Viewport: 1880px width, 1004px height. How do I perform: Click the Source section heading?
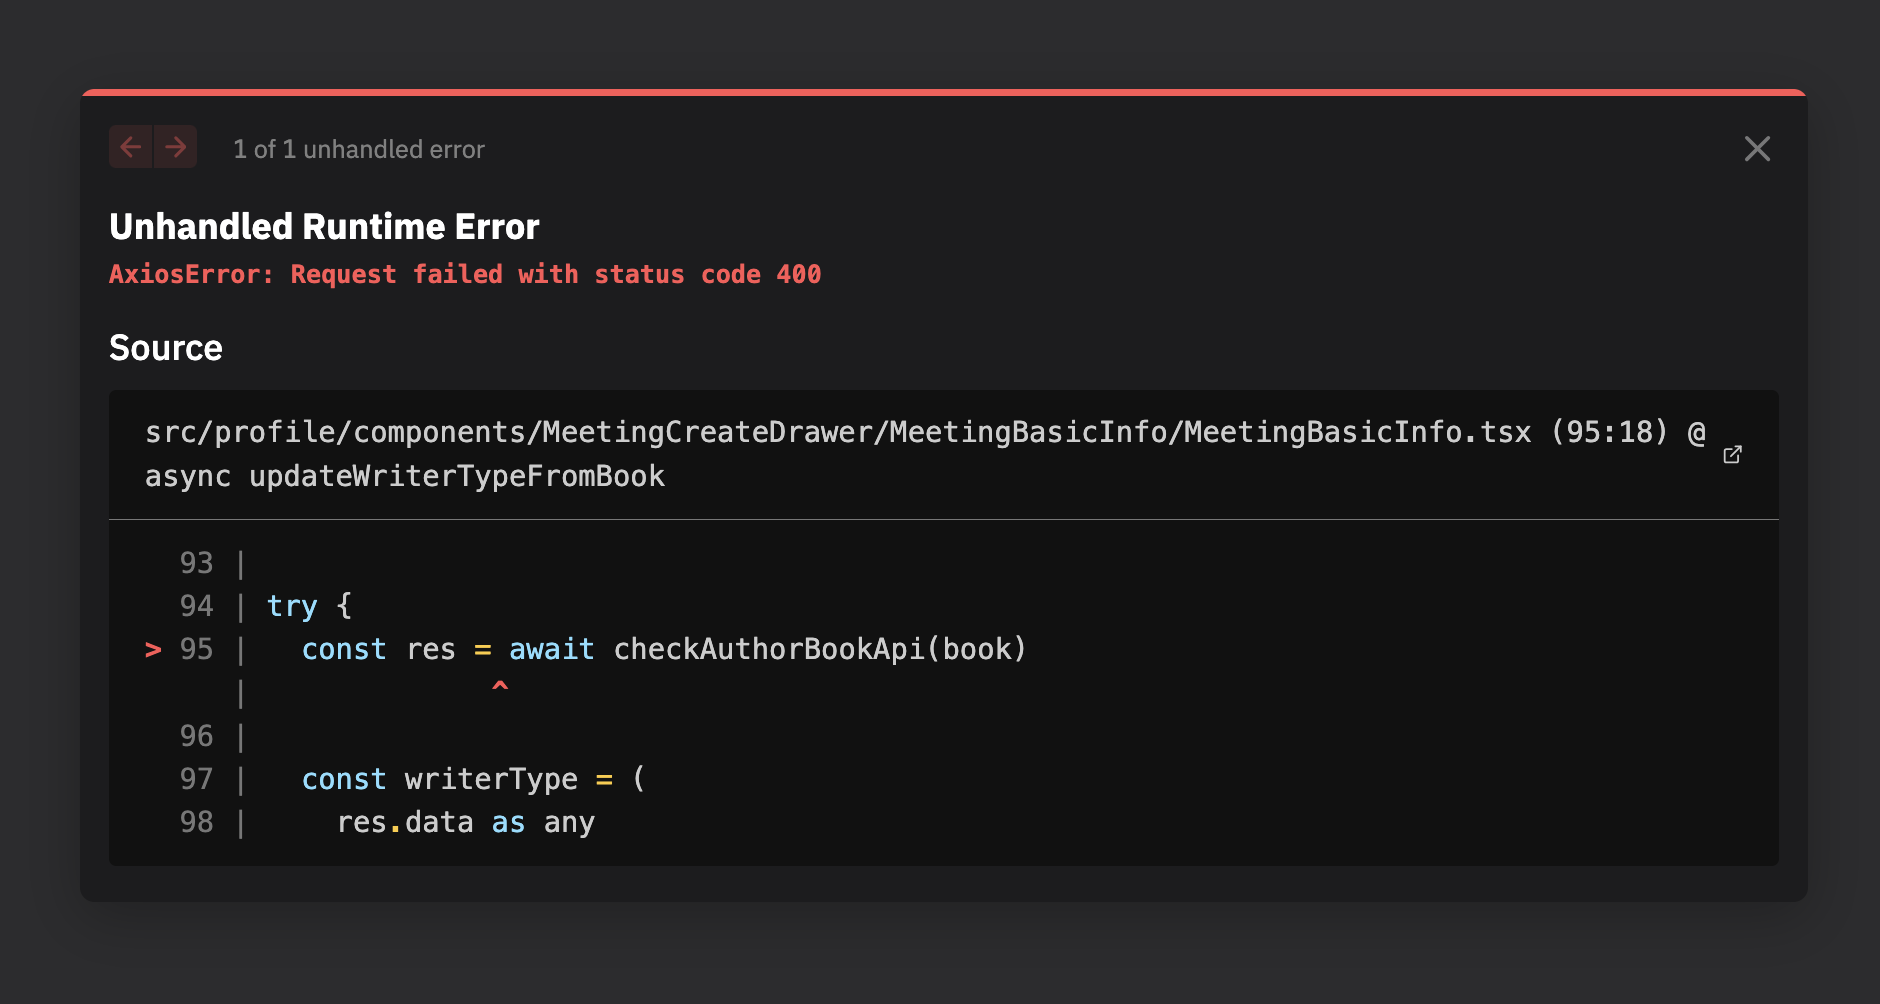166,348
